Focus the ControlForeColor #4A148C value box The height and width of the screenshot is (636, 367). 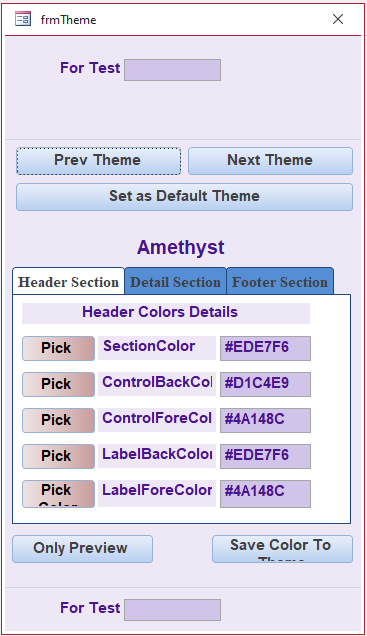point(266,421)
